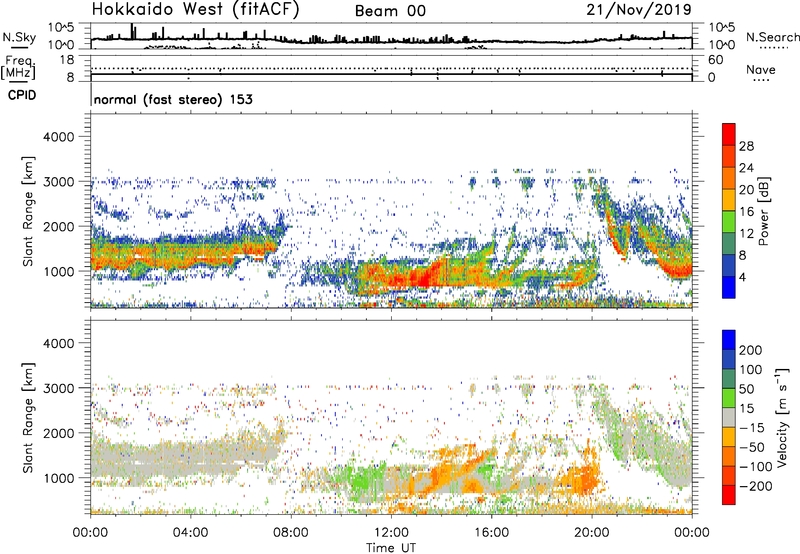Click the 'Nave' legend label

760,69
